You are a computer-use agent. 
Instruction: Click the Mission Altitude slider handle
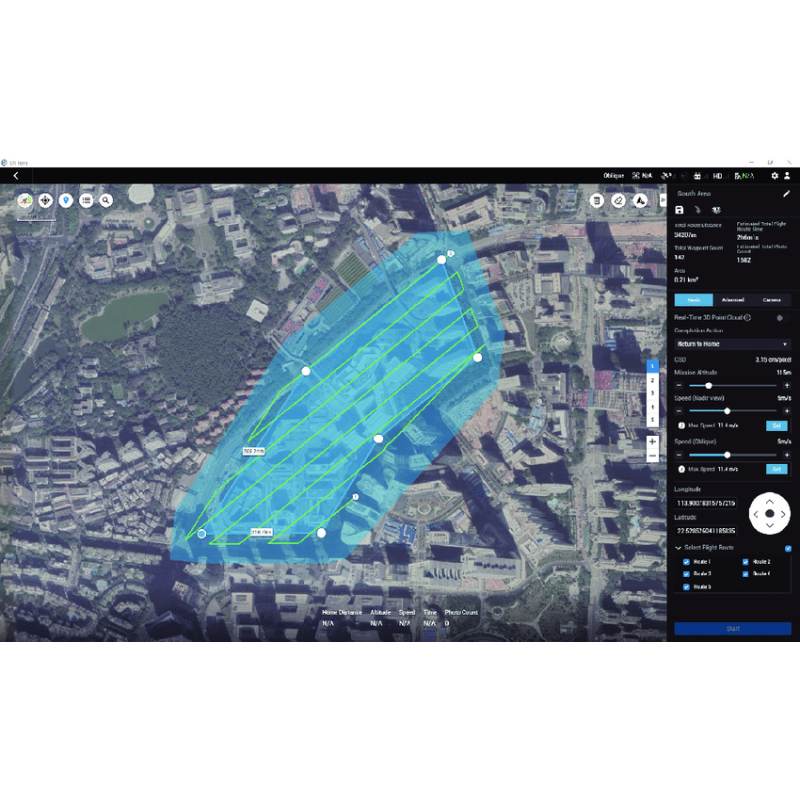(x=708, y=385)
